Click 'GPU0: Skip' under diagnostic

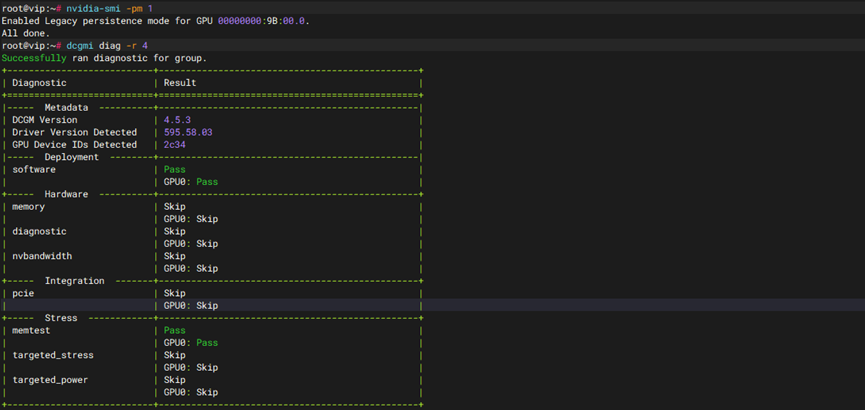pyautogui.click(x=191, y=244)
